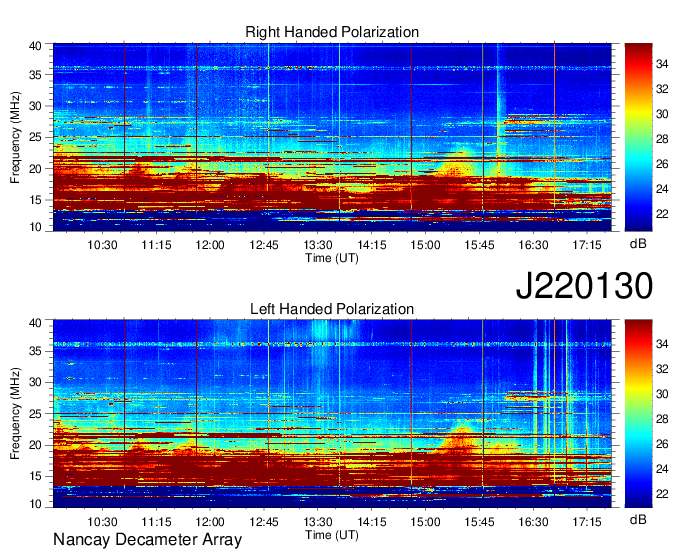Click 13:30 time tick on Left Handed plot

(x=318, y=522)
